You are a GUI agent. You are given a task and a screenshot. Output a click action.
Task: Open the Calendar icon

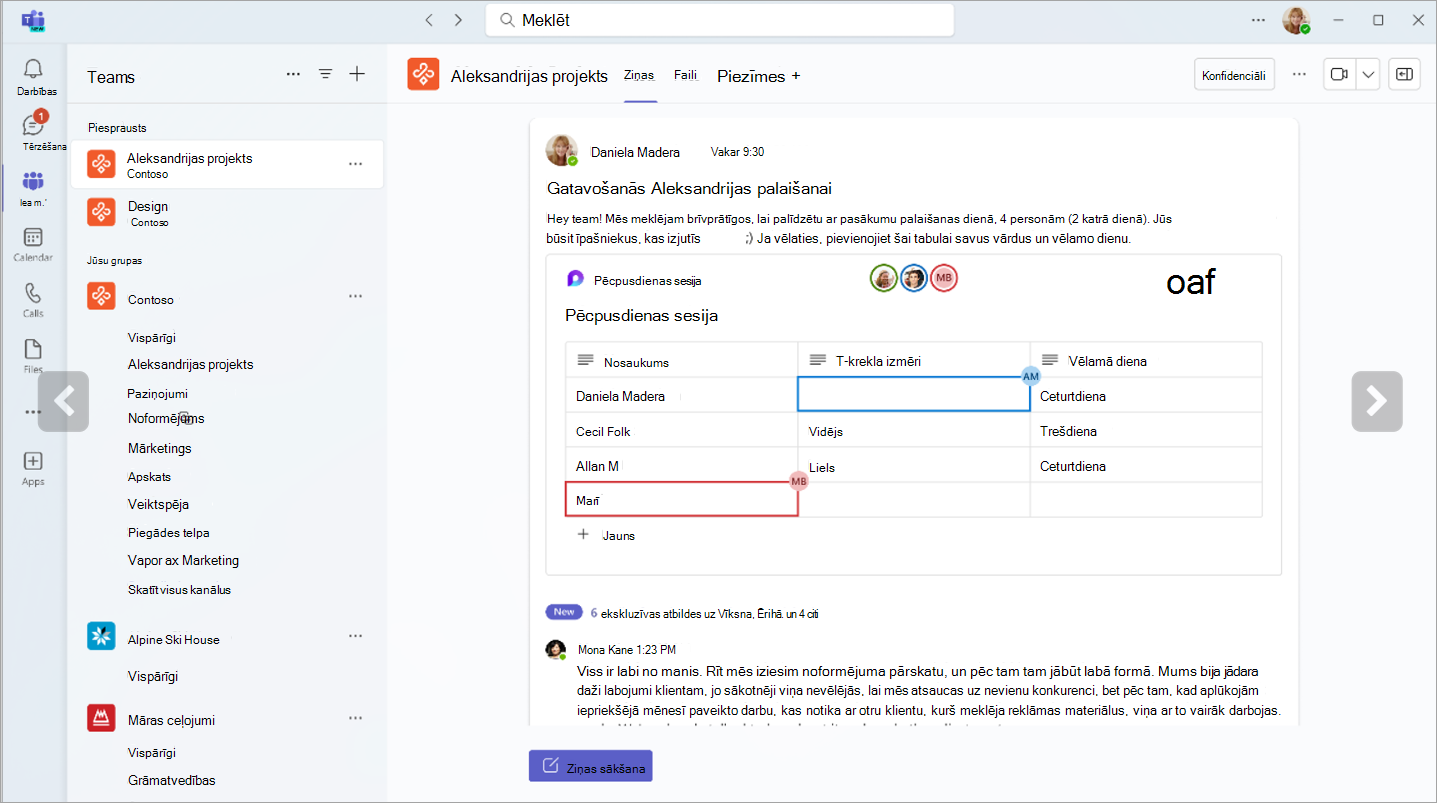(x=33, y=238)
